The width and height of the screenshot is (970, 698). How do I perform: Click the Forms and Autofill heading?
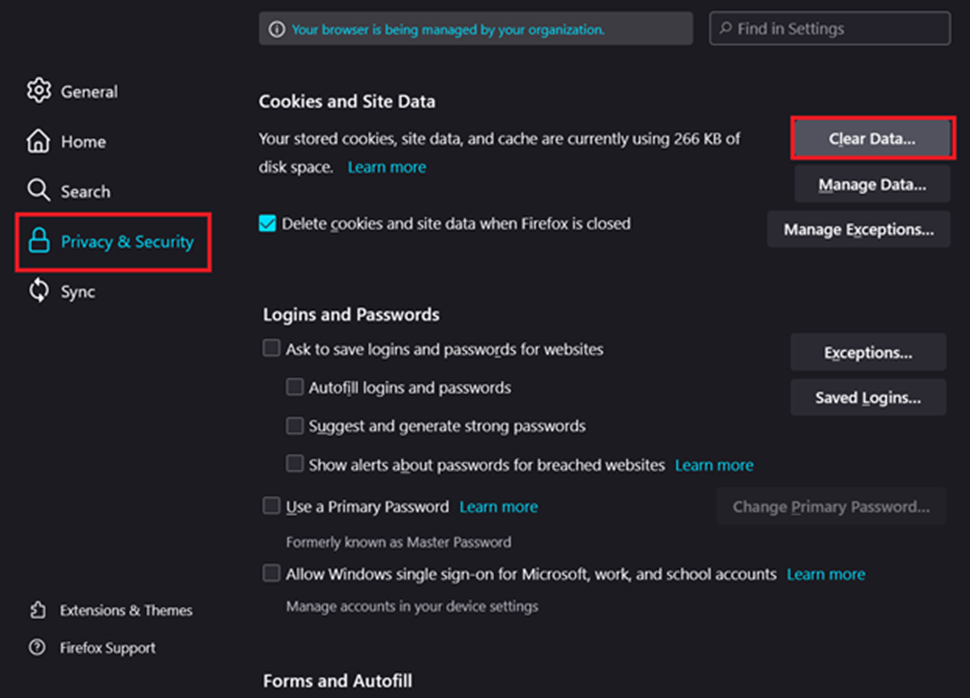coord(338,681)
